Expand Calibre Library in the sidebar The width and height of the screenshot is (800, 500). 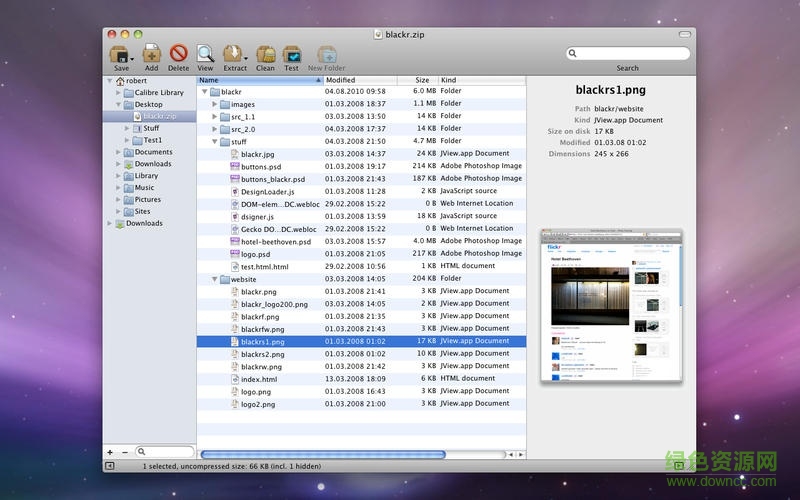(x=118, y=92)
